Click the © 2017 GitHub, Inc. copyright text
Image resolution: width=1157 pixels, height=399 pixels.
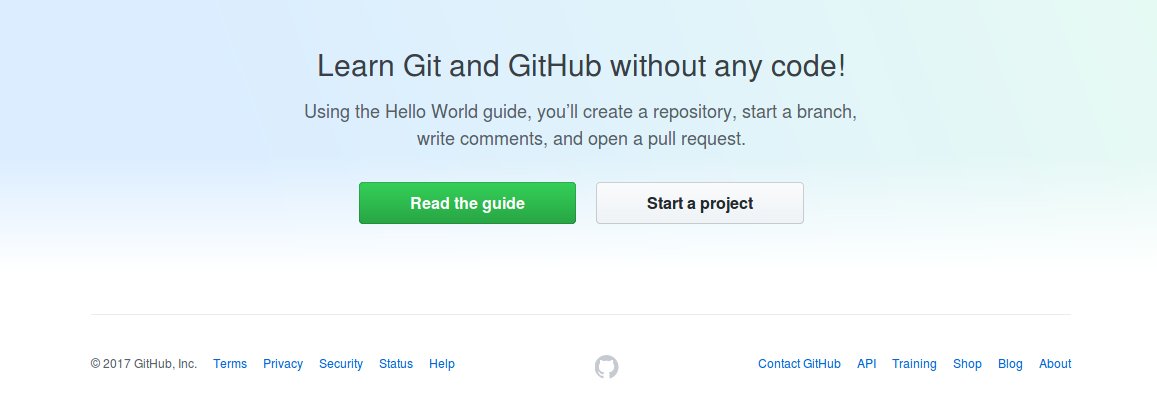point(144,364)
